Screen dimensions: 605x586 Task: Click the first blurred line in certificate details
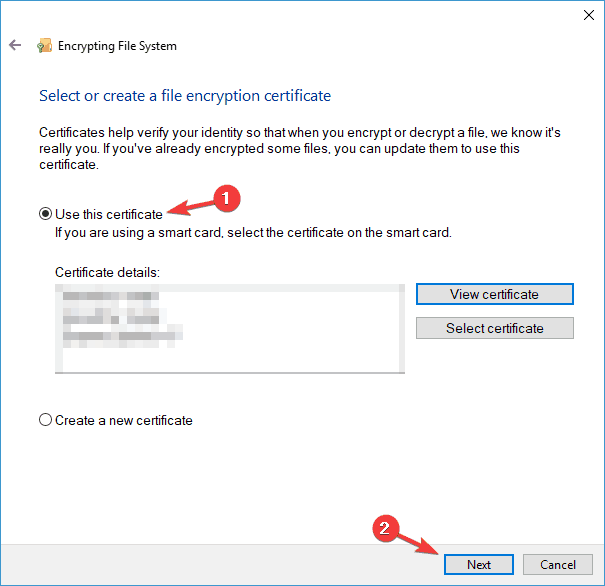tap(110, 297)
